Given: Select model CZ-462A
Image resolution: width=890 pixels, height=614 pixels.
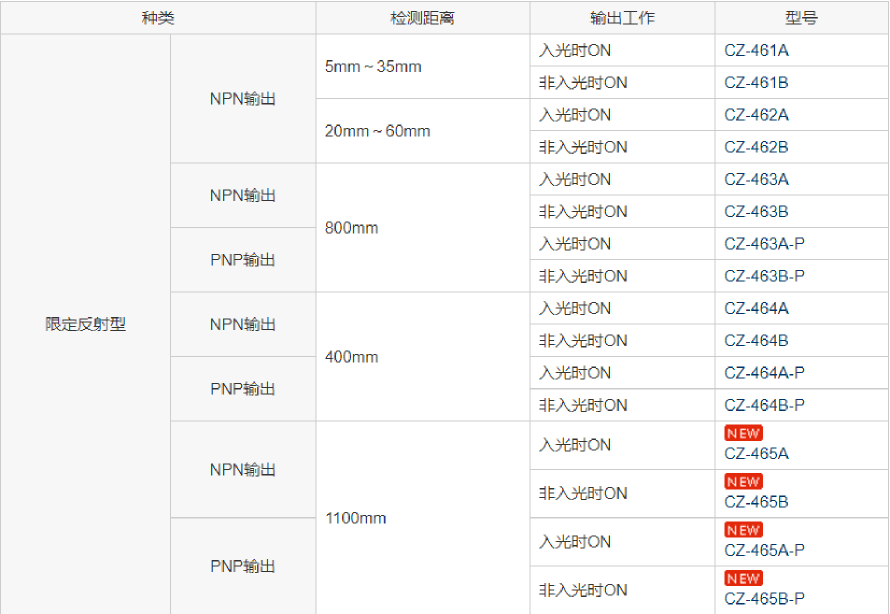Looking at the screenshot, I should click(x=756, y=115).
